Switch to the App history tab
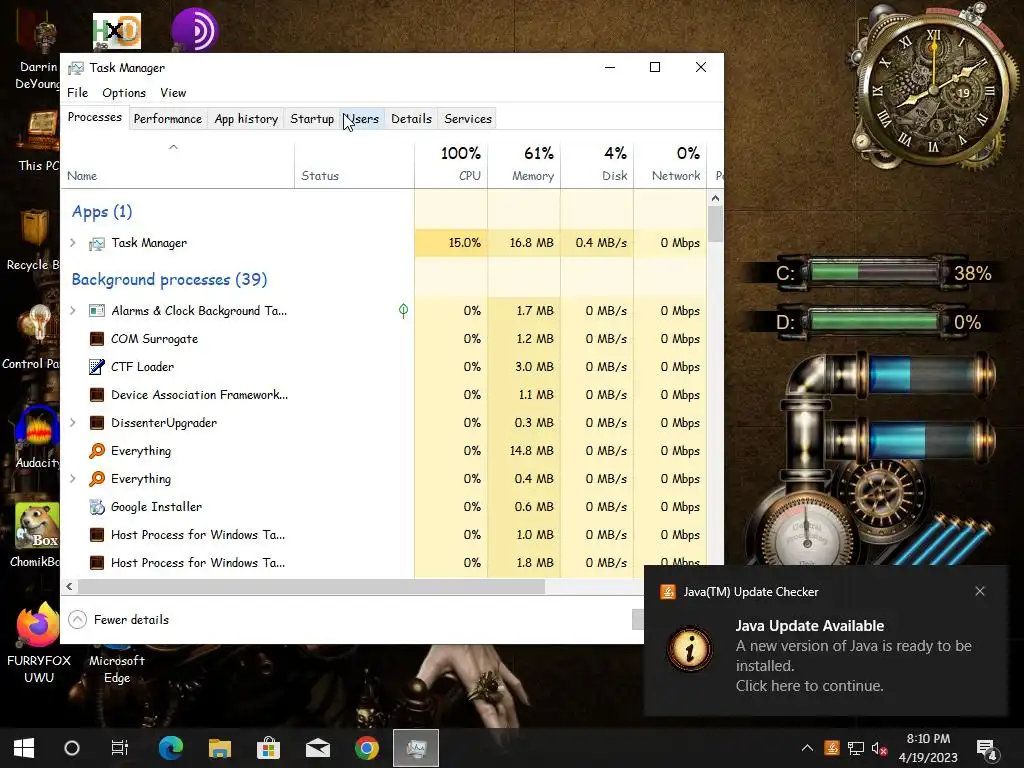The width and height of the screenshot is (1024, 768). (x=246, y=119)
